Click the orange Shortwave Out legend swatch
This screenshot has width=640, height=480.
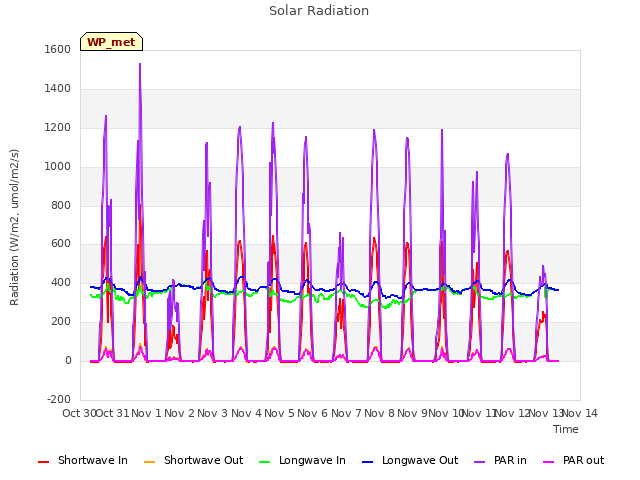click(149, 462)
